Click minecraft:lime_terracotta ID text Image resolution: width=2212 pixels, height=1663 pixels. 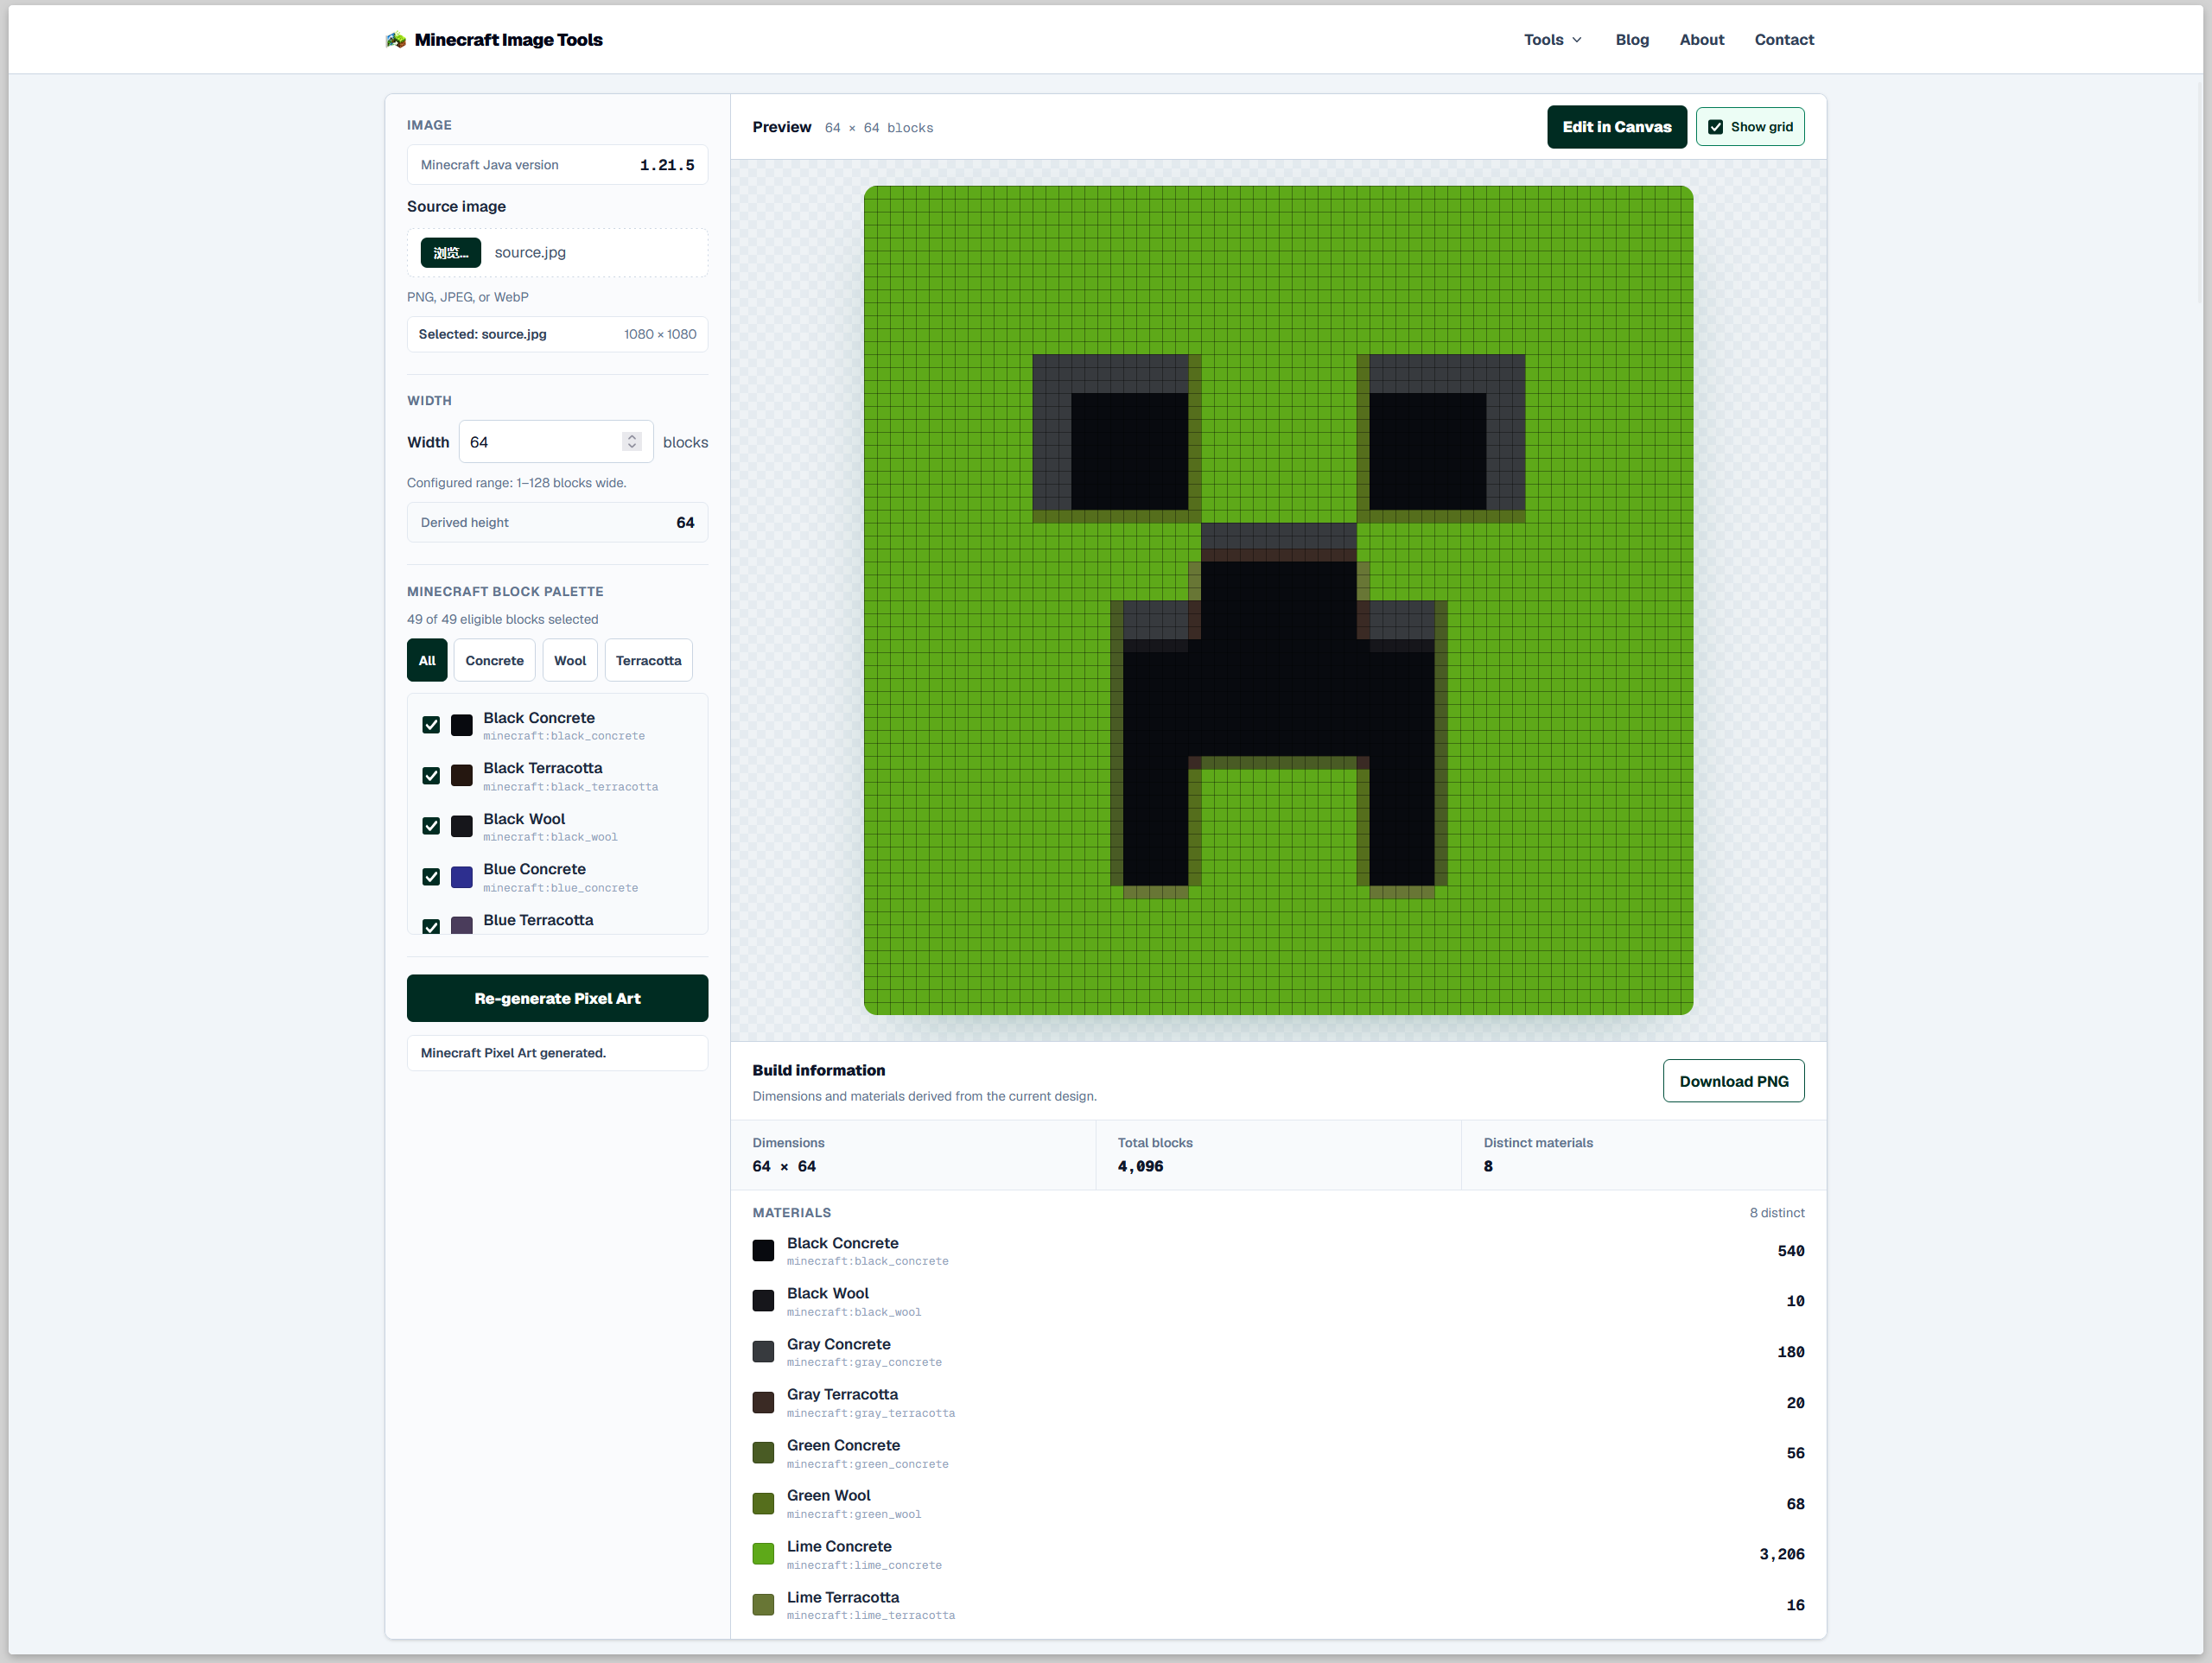871,1615
